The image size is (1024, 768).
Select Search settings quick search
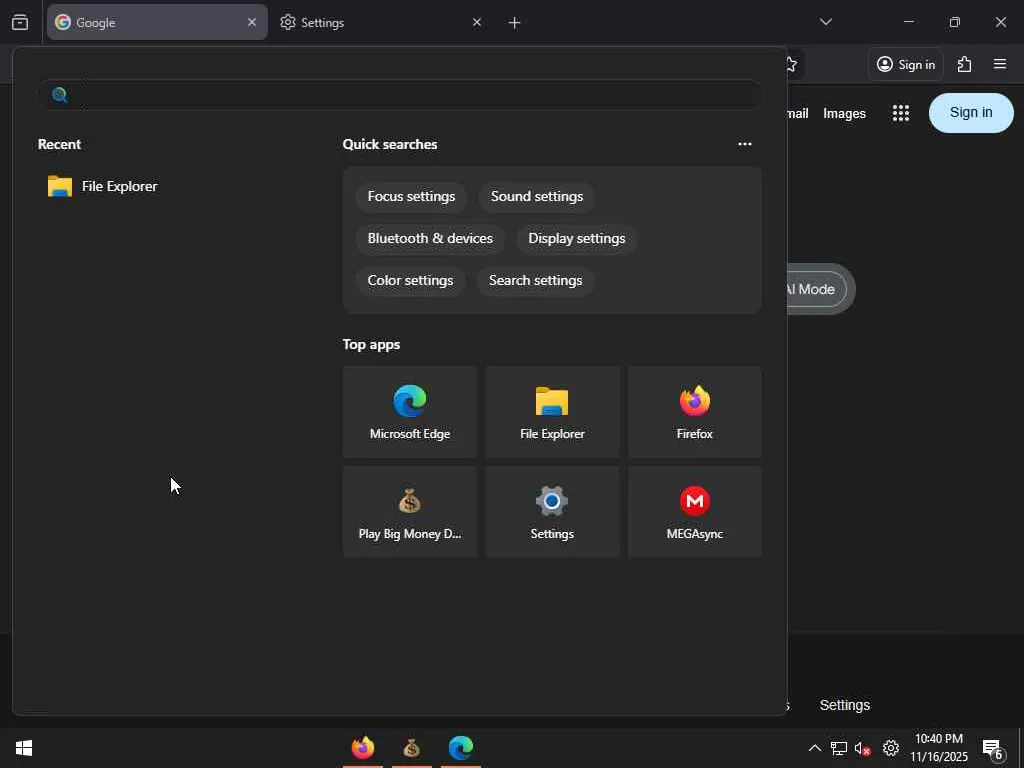[x=536, y=280]
